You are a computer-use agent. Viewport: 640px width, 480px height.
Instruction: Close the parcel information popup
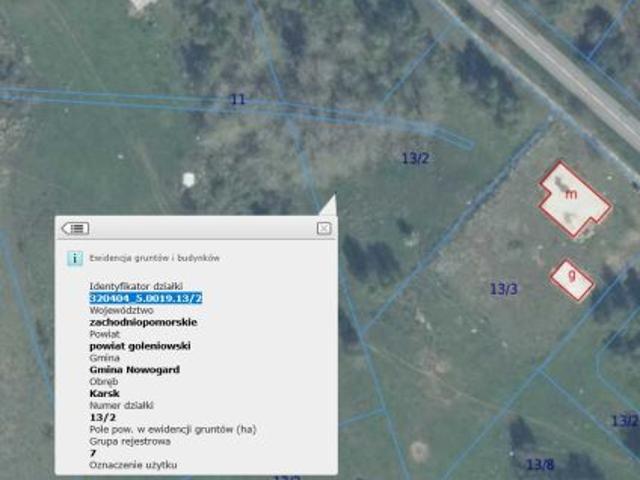(x=323, y=228)
